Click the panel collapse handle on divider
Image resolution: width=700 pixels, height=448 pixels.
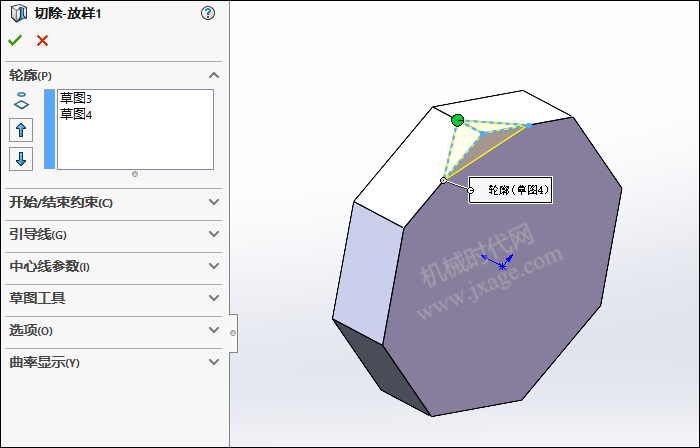[233, 333]
